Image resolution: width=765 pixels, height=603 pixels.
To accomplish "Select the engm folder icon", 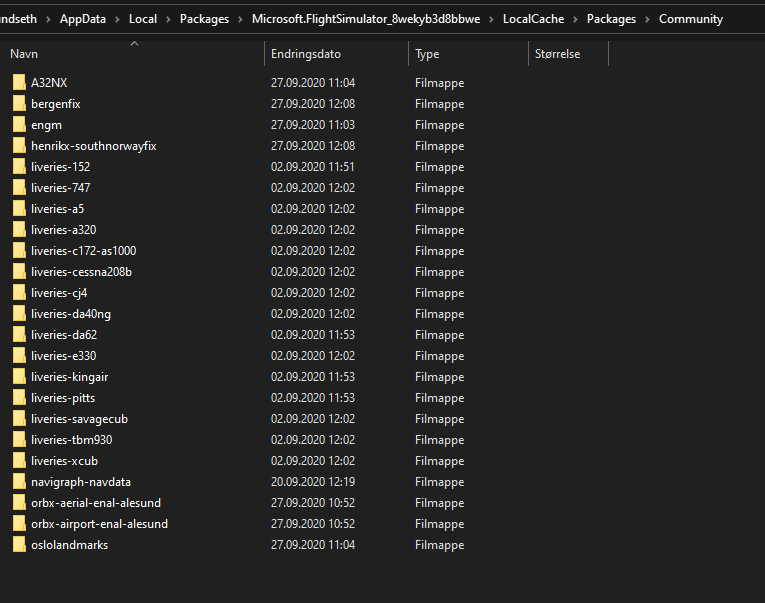I will pyautogui.click(x=19, y=124).
